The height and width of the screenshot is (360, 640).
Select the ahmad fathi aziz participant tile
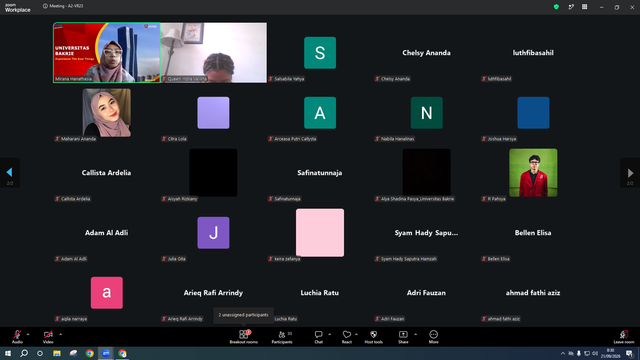click(x=533, y=293)
